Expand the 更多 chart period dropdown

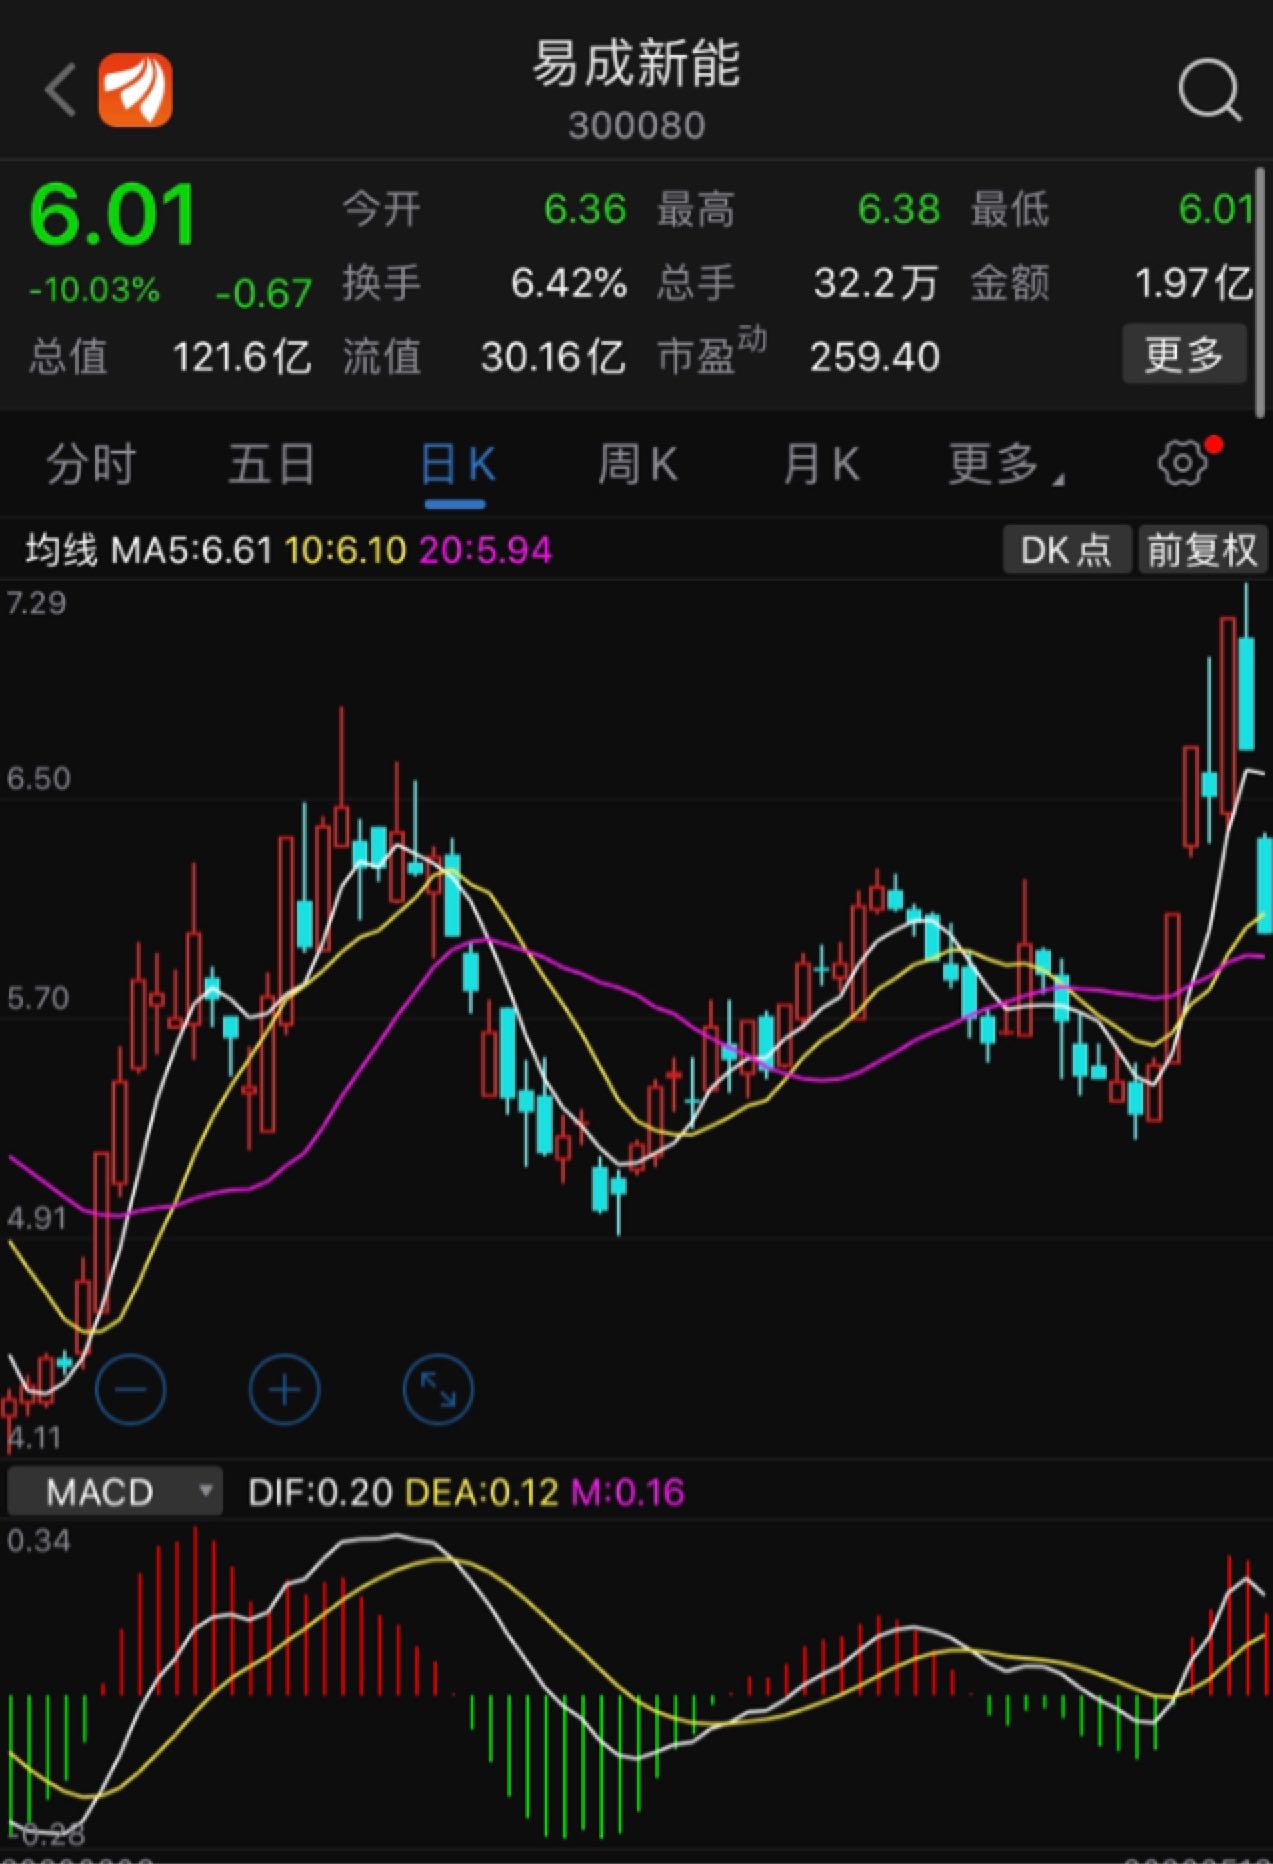pos(1004,465)
